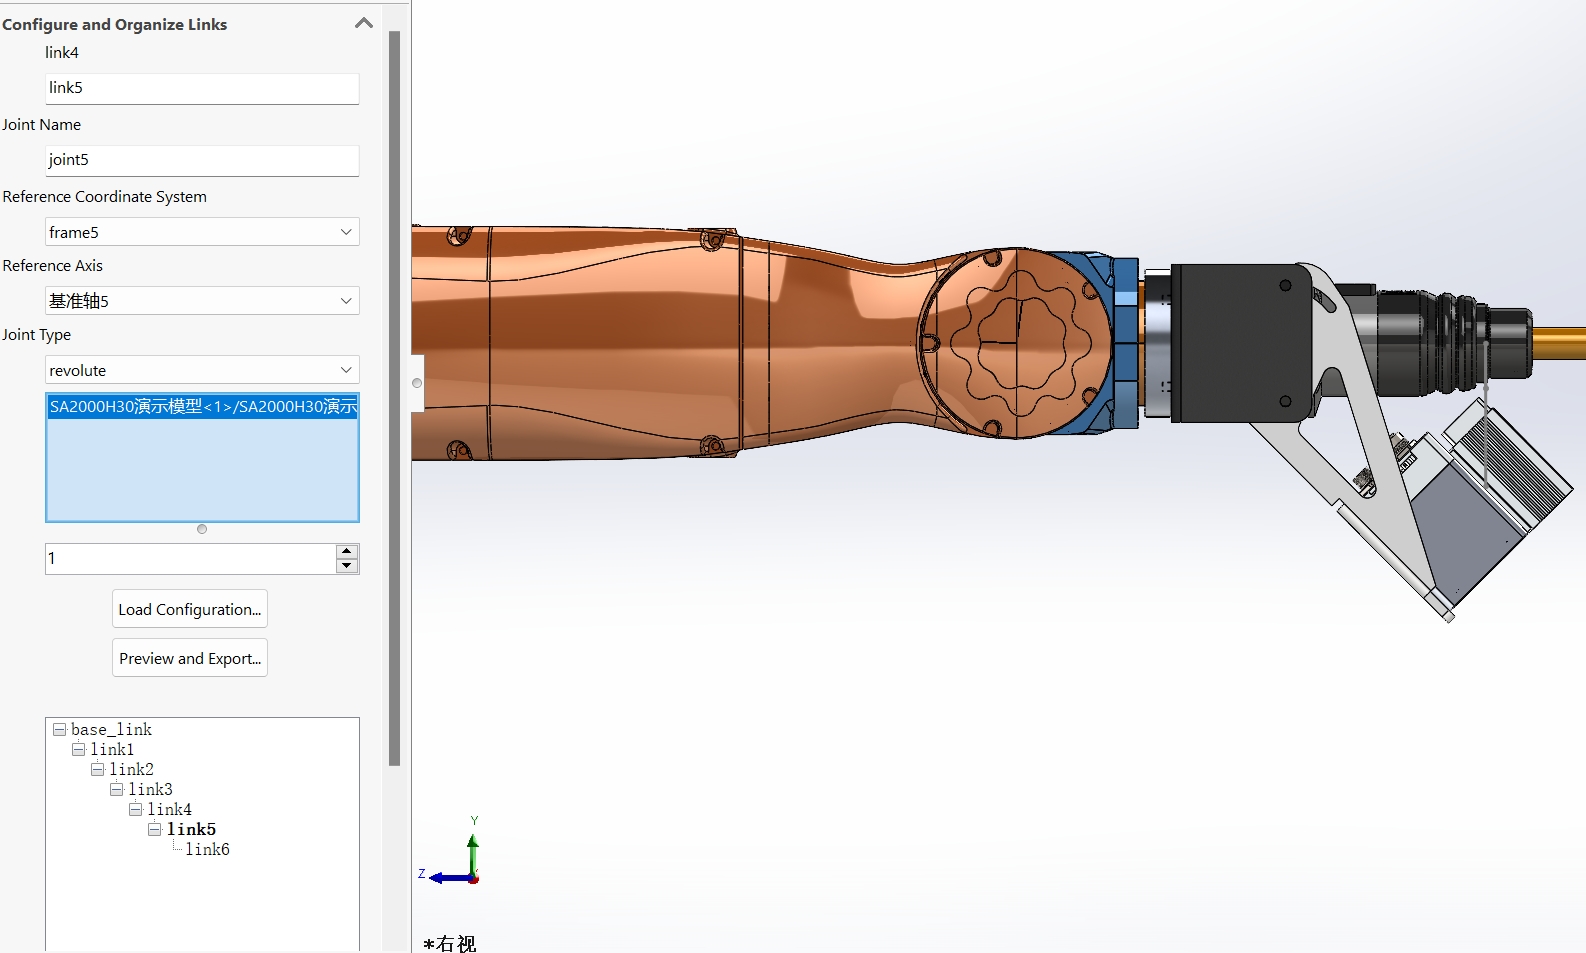Click the link5 name input field

(x=201, y=88)
